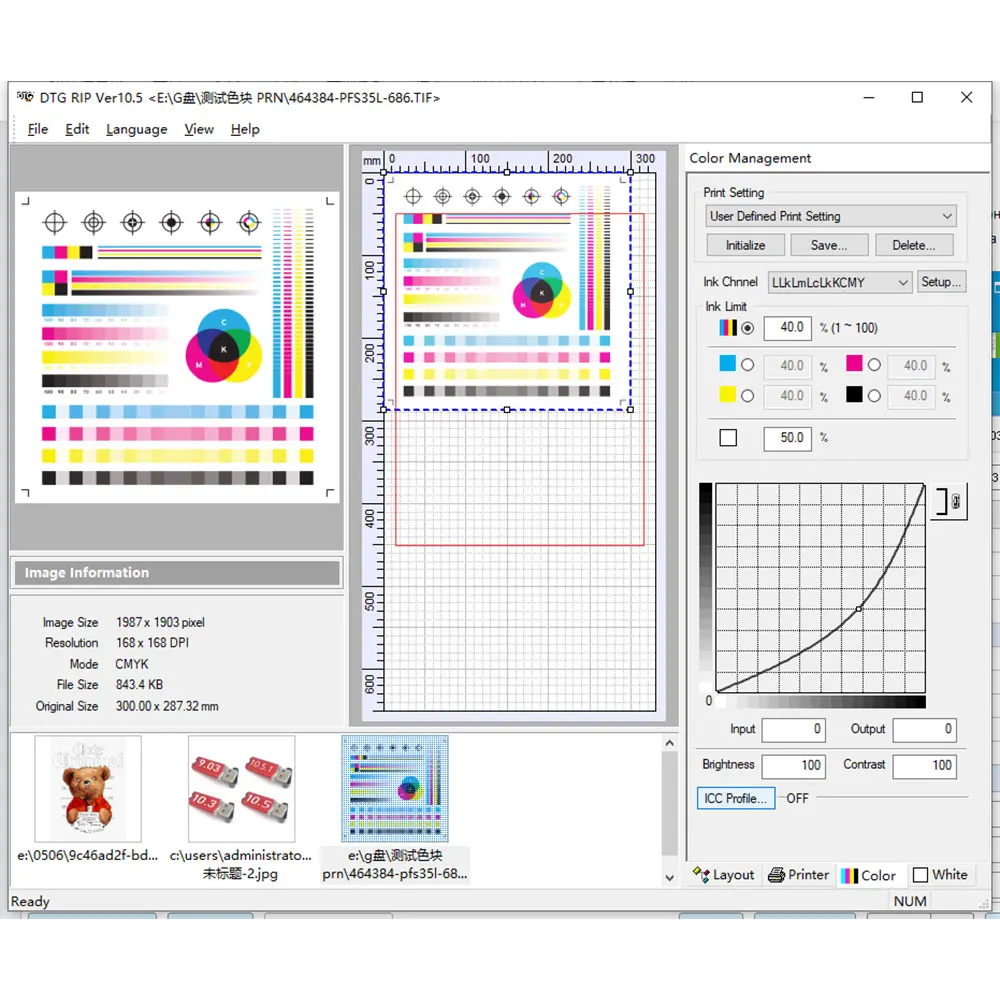Click the Setup... ink channel button

pyautogui.click(x=941, y=281)
